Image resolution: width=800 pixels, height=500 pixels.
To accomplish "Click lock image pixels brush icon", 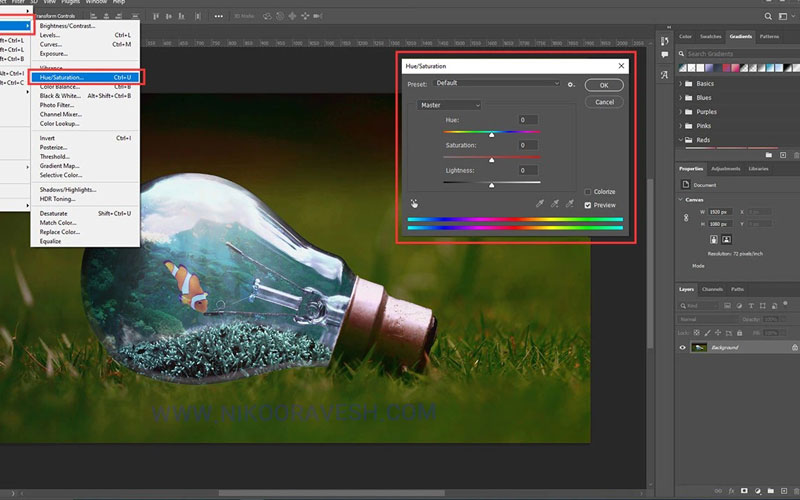I will 707,333.
